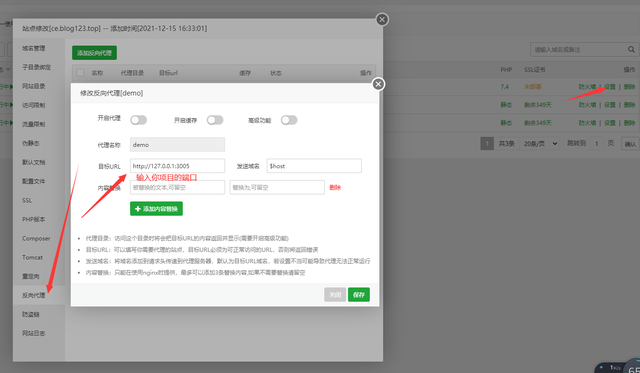Open the Composer sidebar tab
Image resolution: width=640 pixels, height=373 pixels.
(36, 238)
